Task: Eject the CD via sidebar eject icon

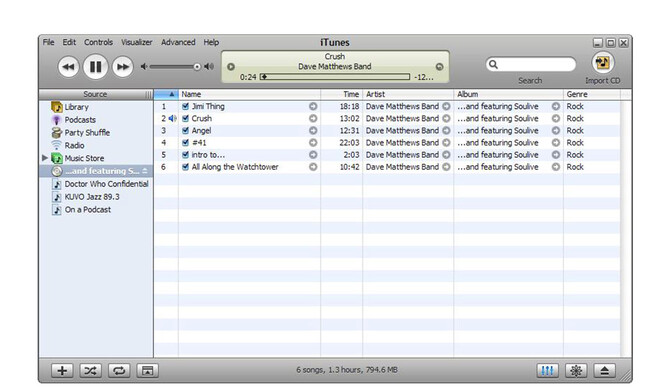Action: coord(145,171)
